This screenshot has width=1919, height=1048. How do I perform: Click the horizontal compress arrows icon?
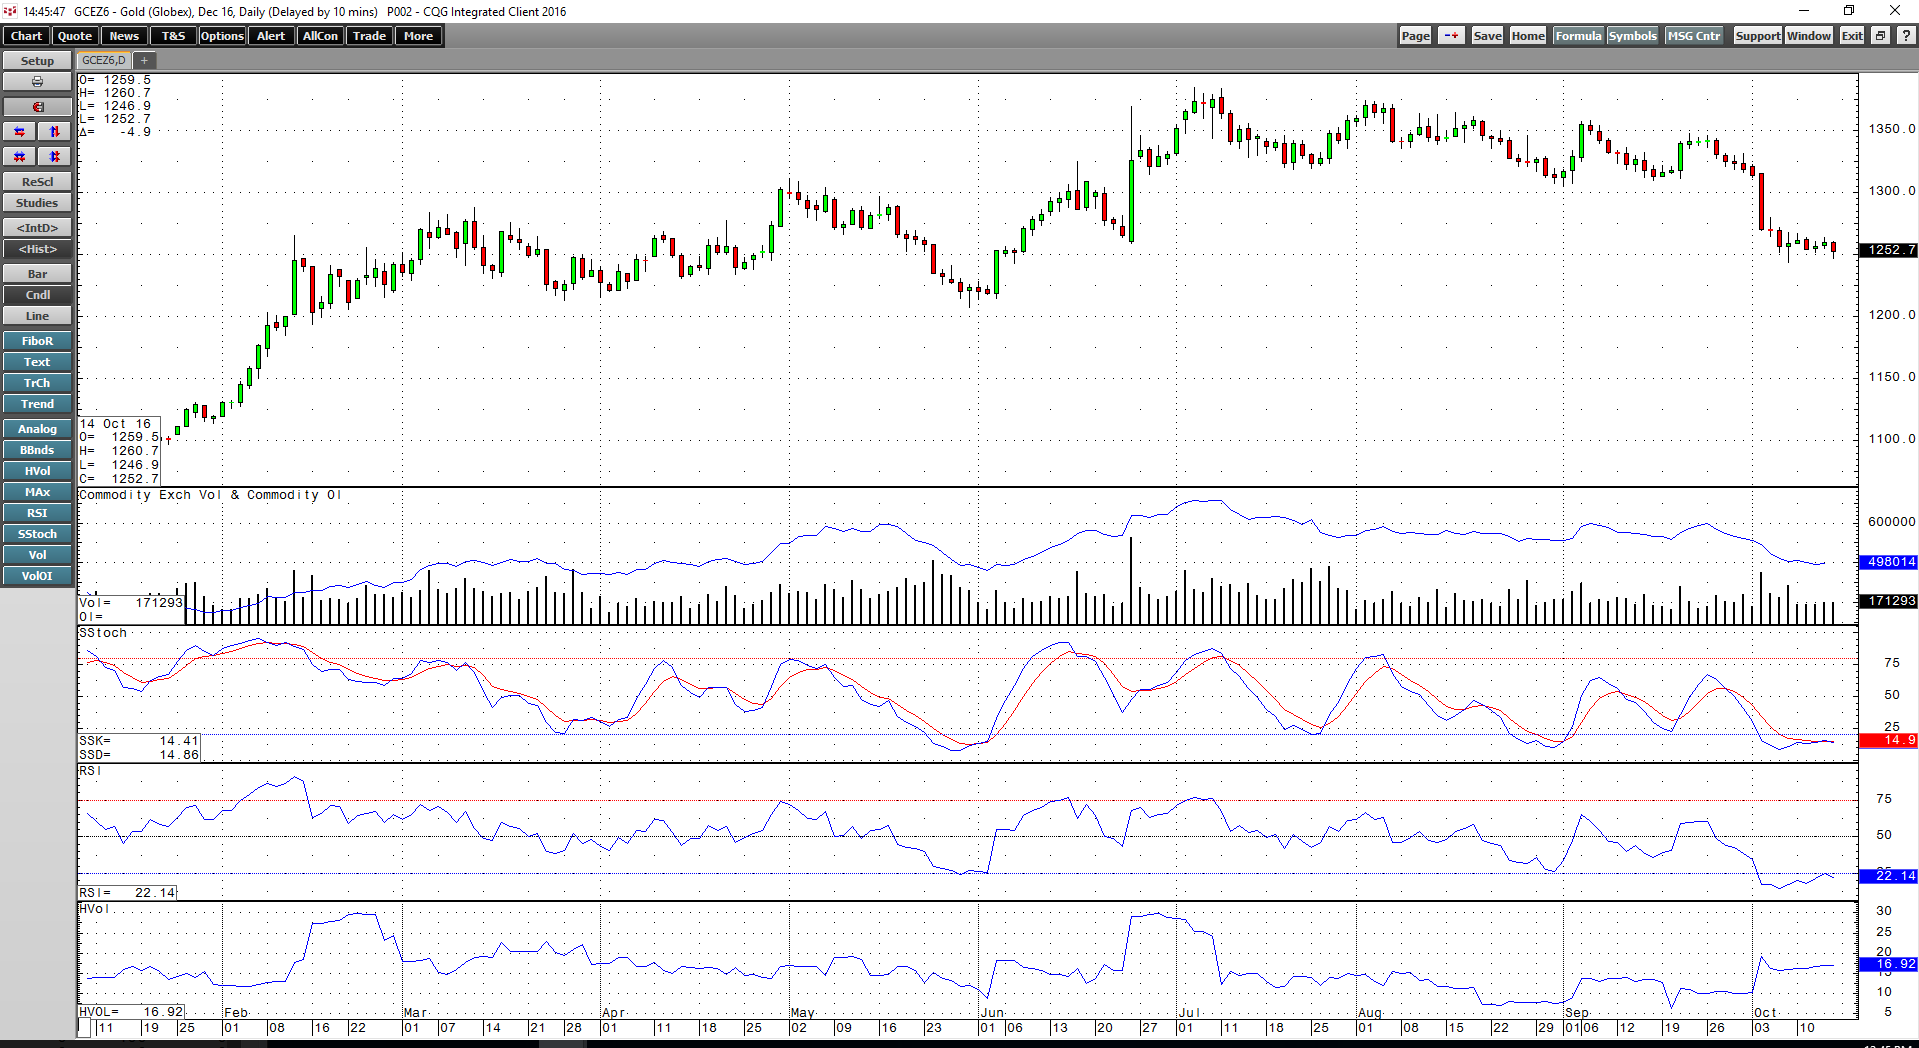click(x=19, y=157)
